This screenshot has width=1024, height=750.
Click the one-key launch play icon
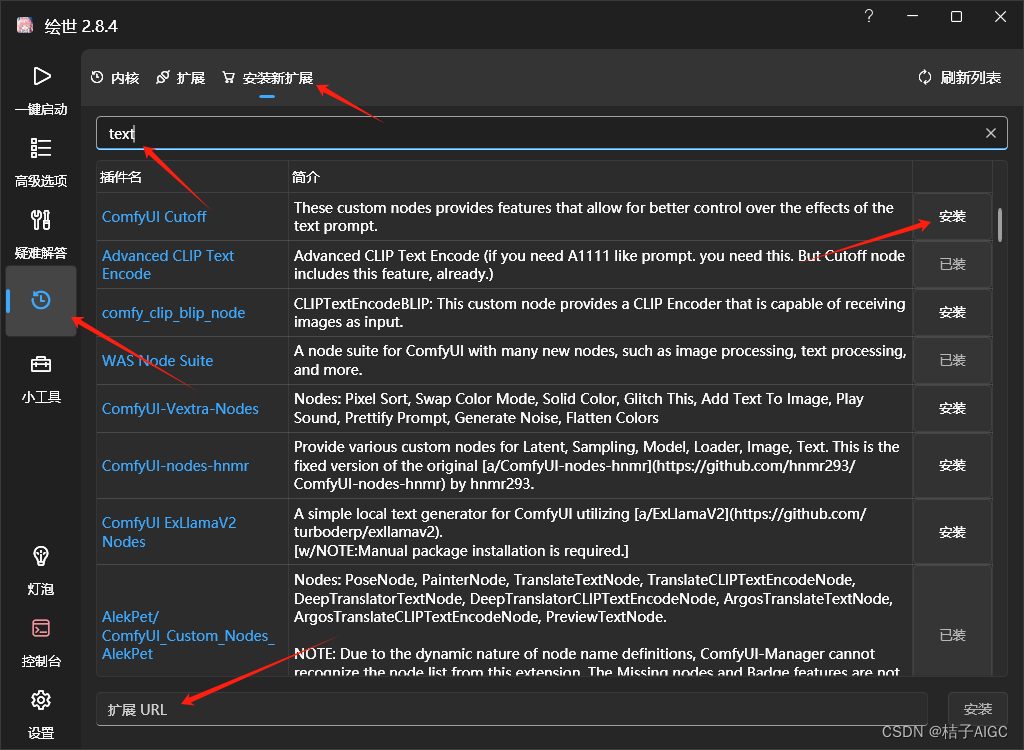point(41,76)
